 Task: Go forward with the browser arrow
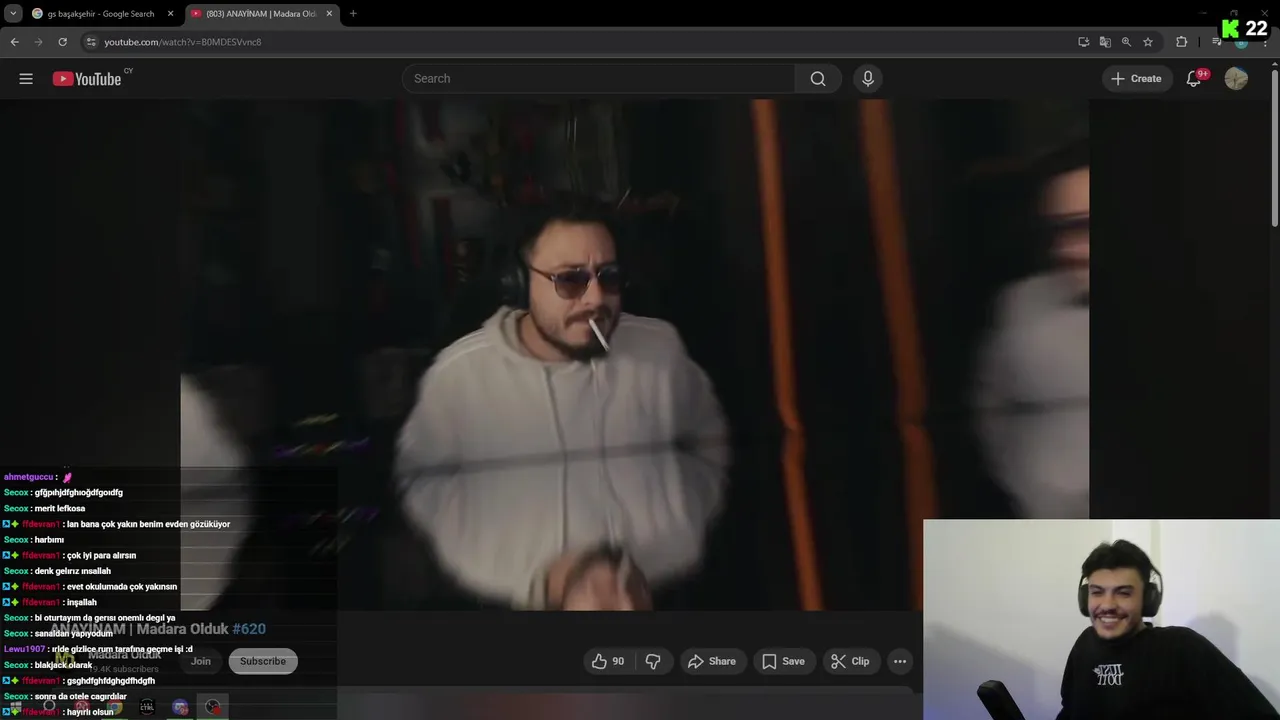(x=38, y=42)
